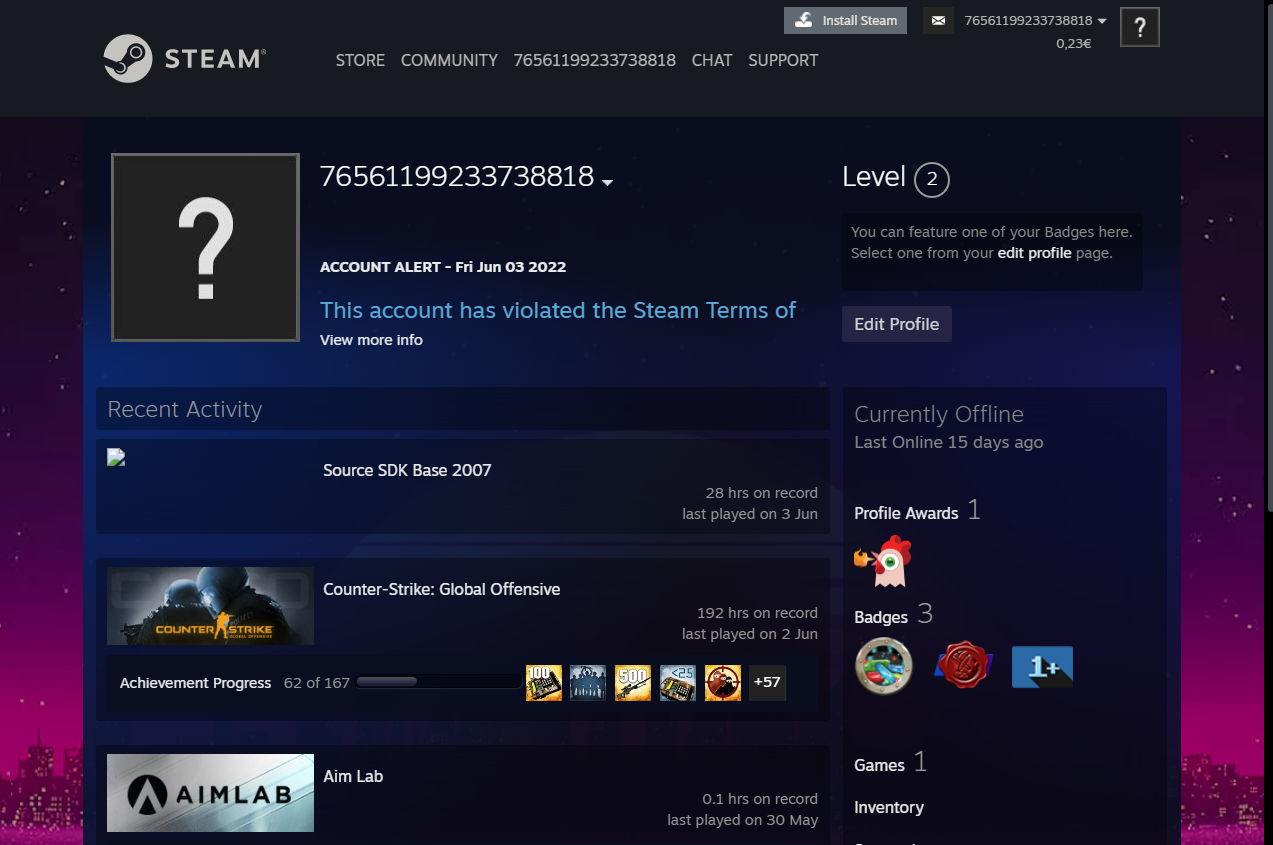Image resolution: width=1273 pixels, height=845 pixels.
Task: Open the 100 kills achievement icon
Action: pos(544,683)
